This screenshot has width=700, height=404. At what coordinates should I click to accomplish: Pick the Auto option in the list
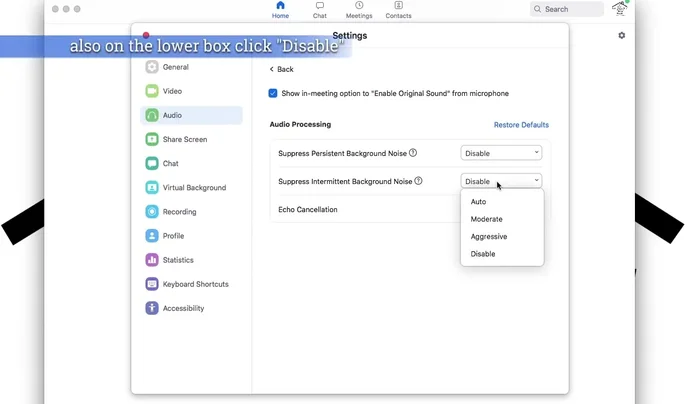tap(479, 202)
